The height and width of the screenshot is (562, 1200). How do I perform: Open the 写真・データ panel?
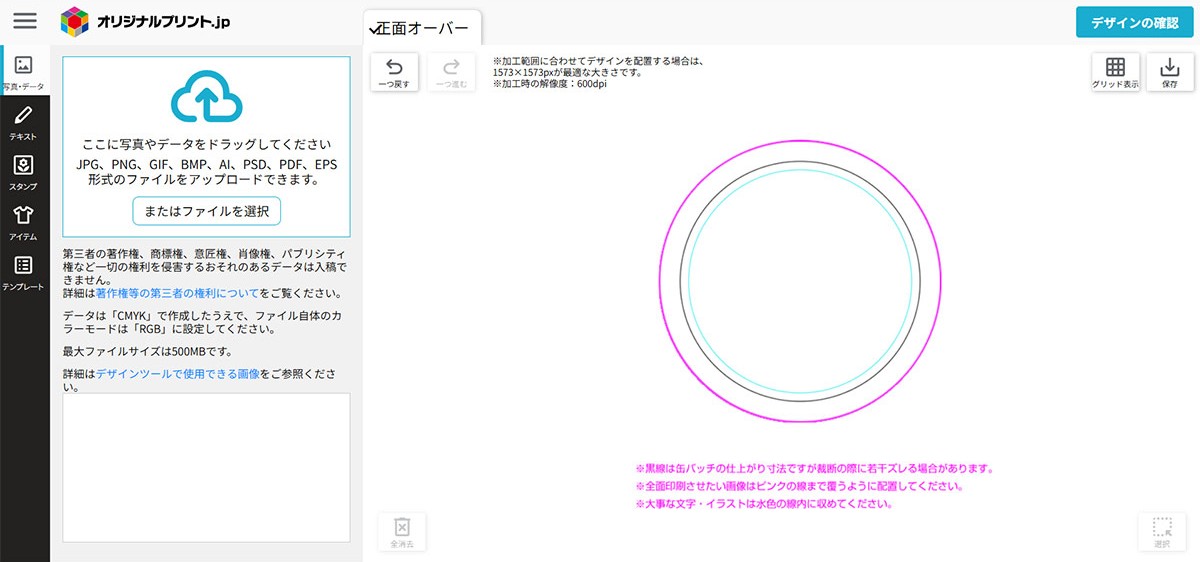(x=24, y=71)
